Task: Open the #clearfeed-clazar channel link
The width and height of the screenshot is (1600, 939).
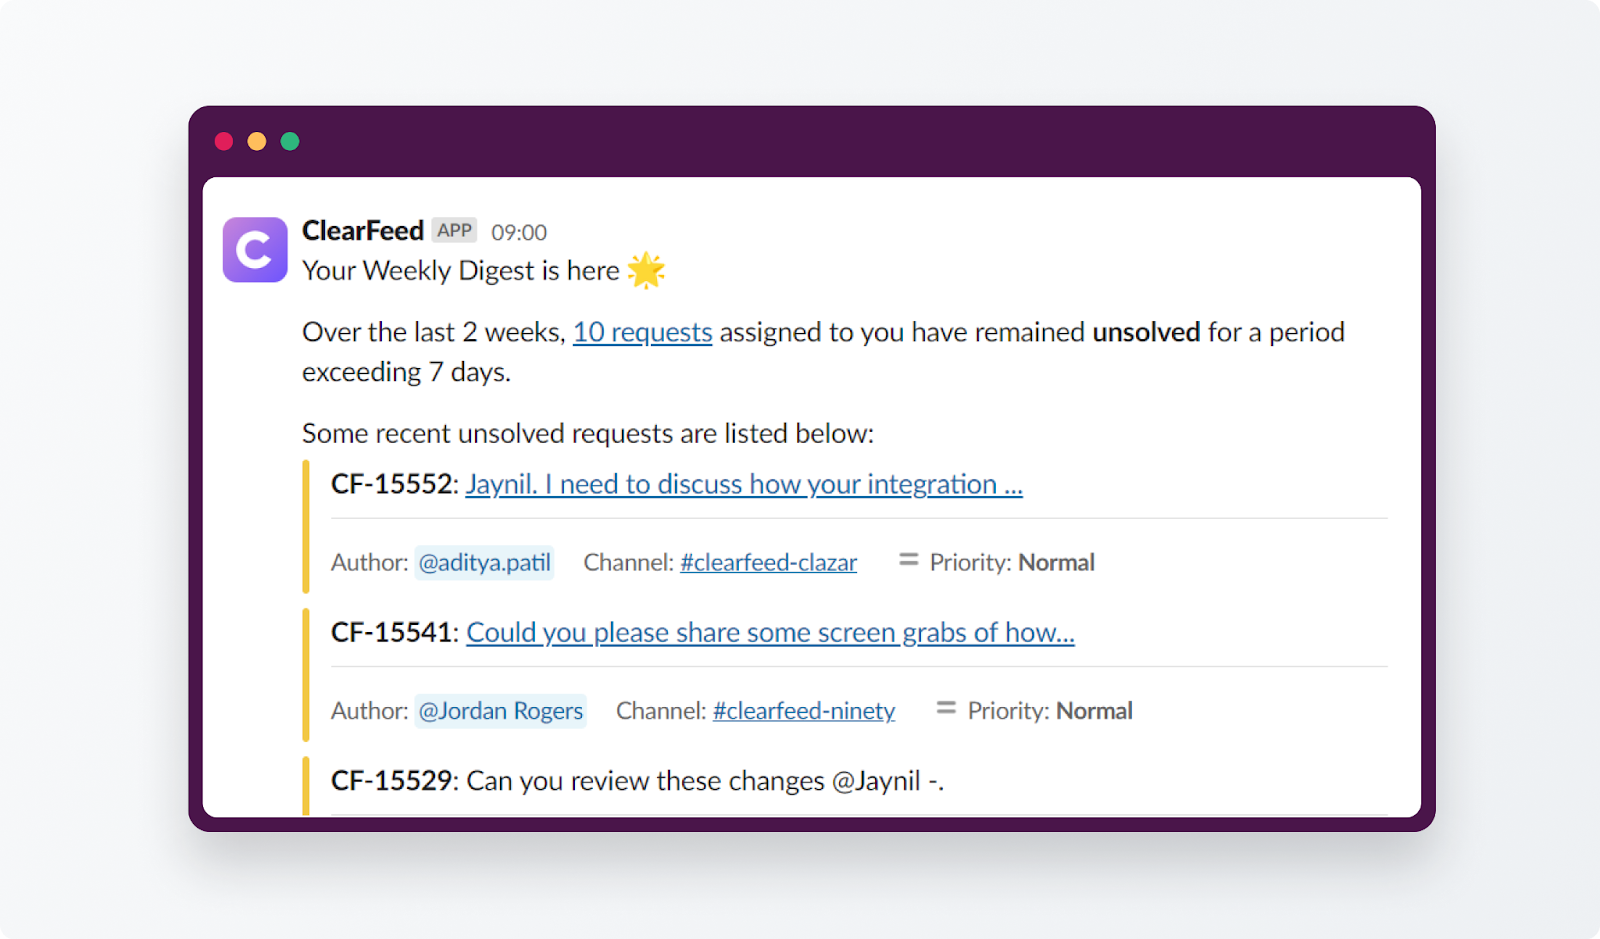Action: (x=768, y=562)
